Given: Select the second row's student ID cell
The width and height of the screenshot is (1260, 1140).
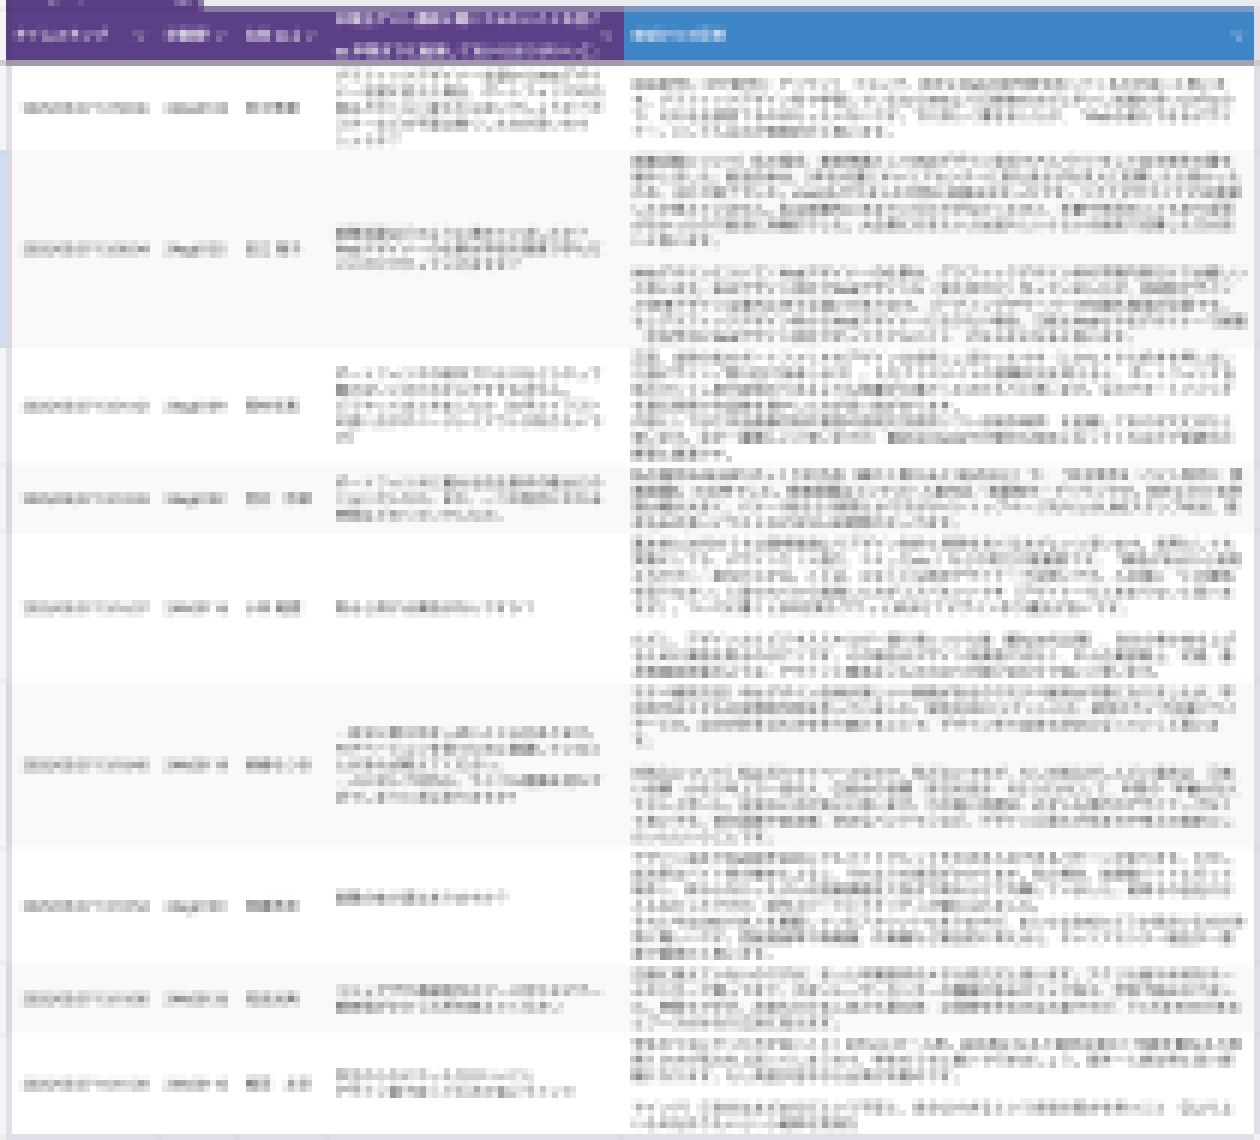Looking at the screenshot, I should [x=195, y=249].
